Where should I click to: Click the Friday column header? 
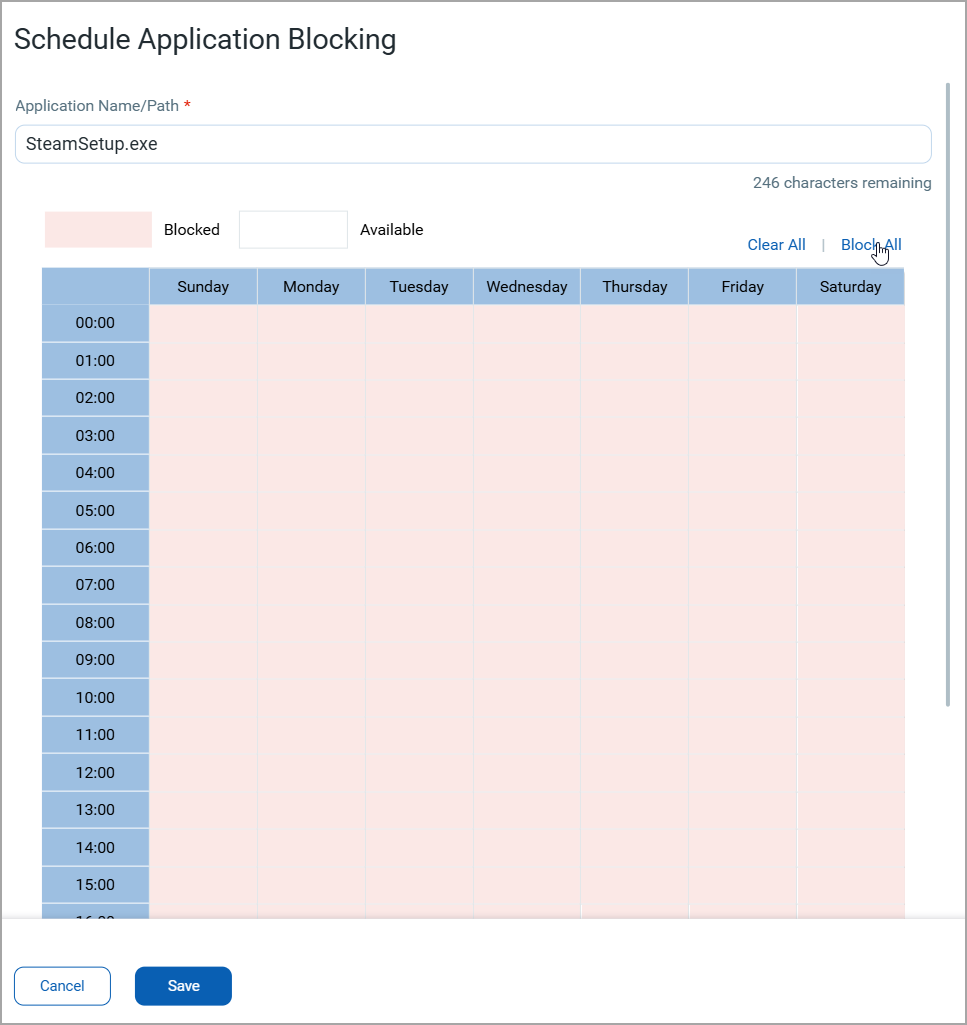click(x=742, y=287)
